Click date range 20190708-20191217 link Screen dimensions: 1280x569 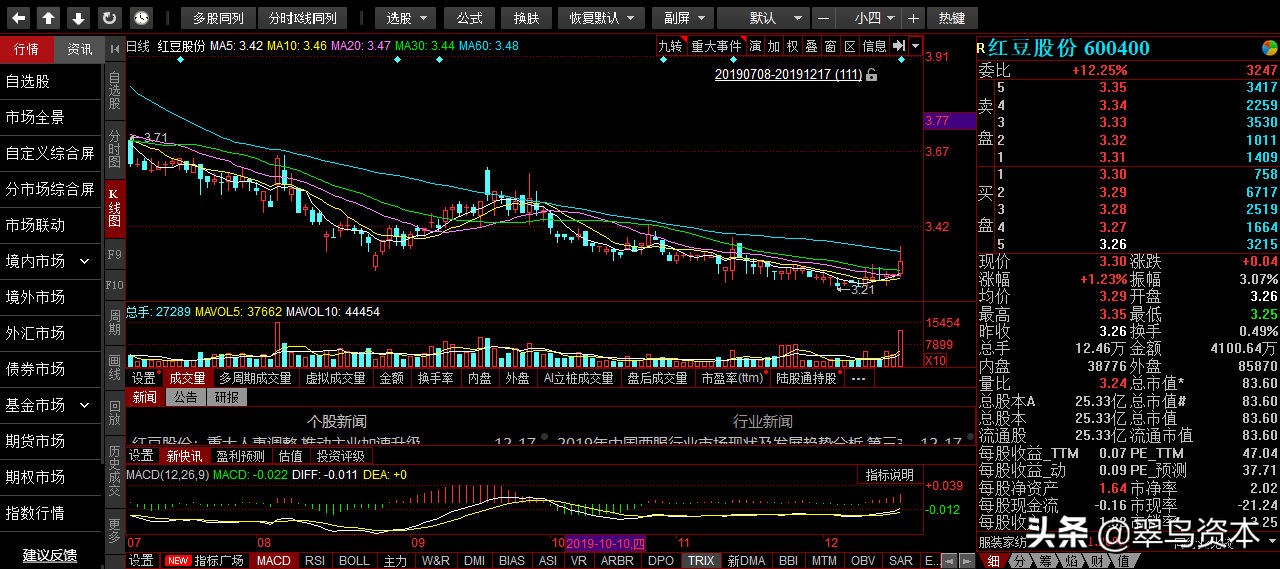(x=788, y=75)
